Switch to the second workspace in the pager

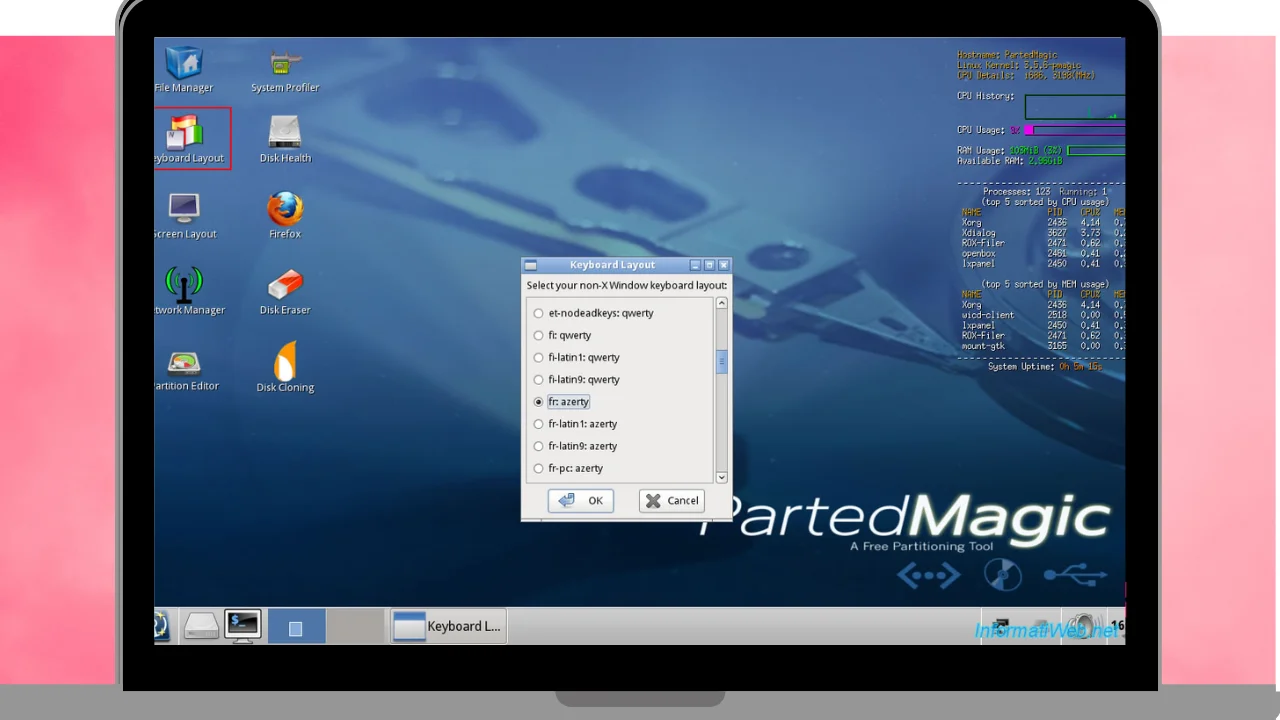pos(355,626)
